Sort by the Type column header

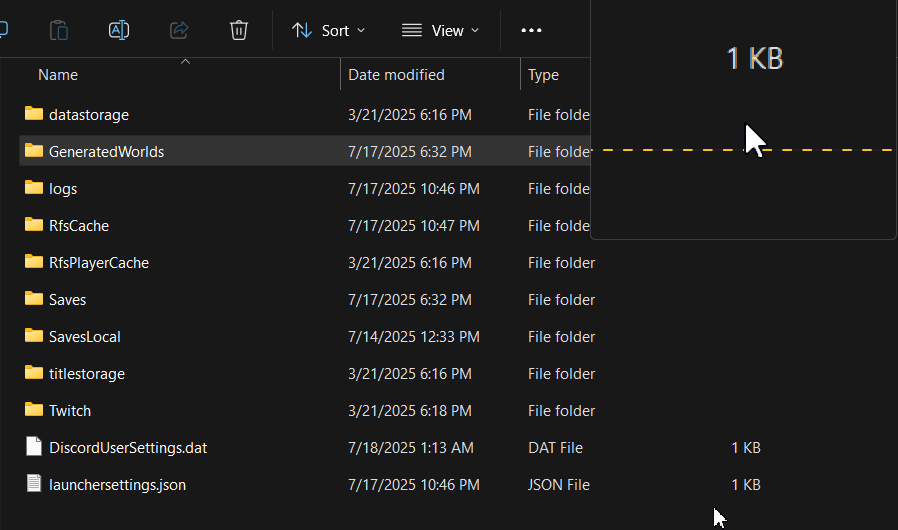coord(543,75)
